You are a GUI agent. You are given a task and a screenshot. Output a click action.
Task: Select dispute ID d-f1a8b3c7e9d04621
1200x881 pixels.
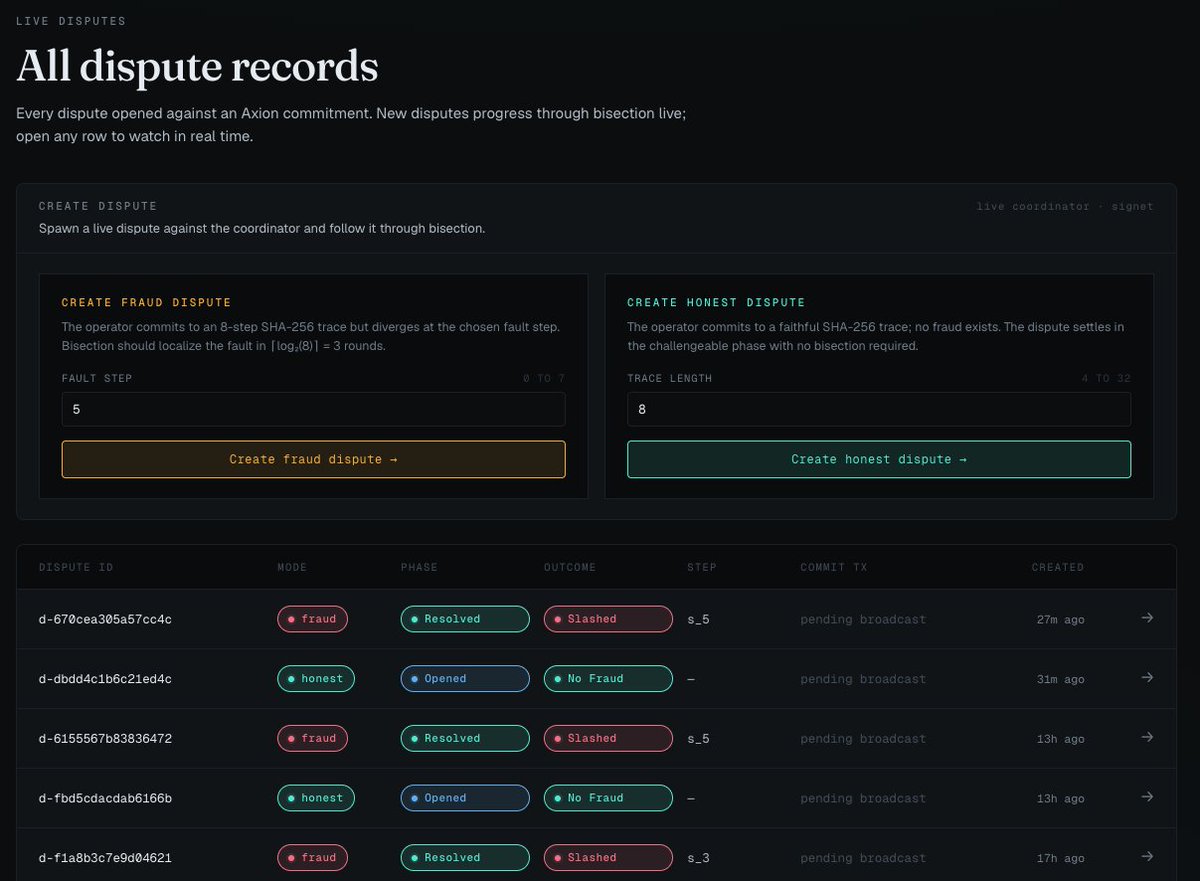105,858
